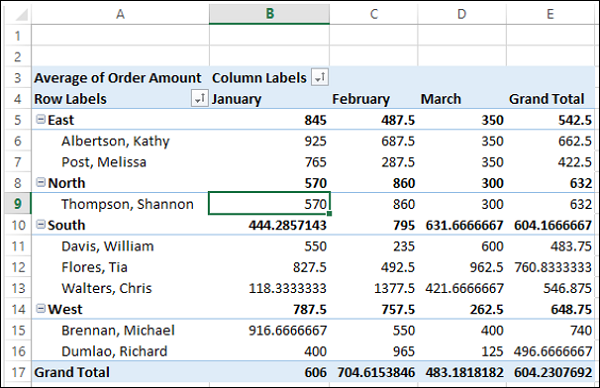Select row 17 header
This screenshot has height=388, width=600.
(18, 372)
